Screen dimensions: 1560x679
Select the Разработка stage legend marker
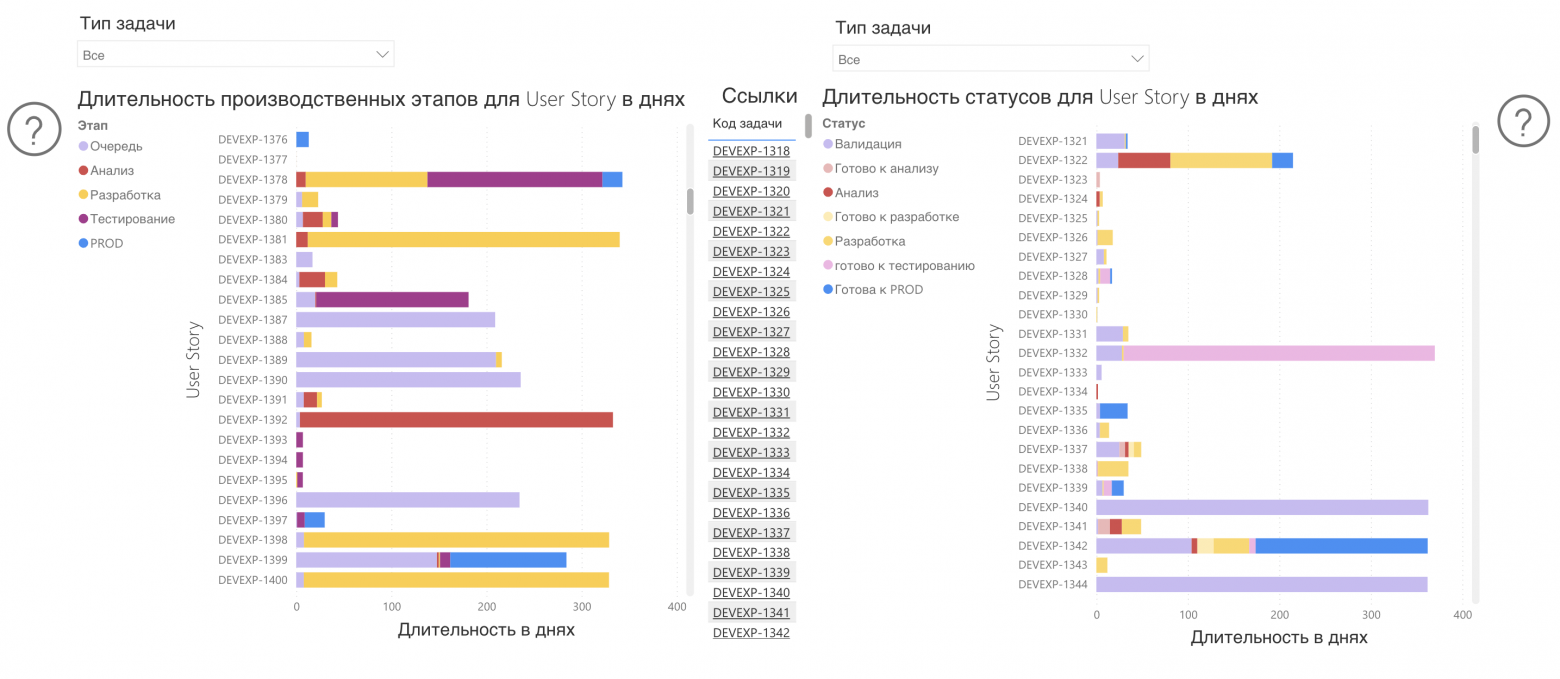pyautogui.click(x=84, y=195)
